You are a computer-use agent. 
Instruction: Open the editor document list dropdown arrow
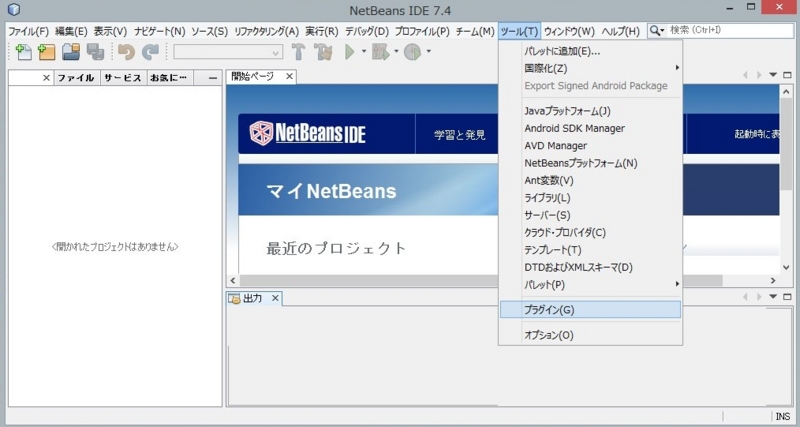[x=773, y=75]
